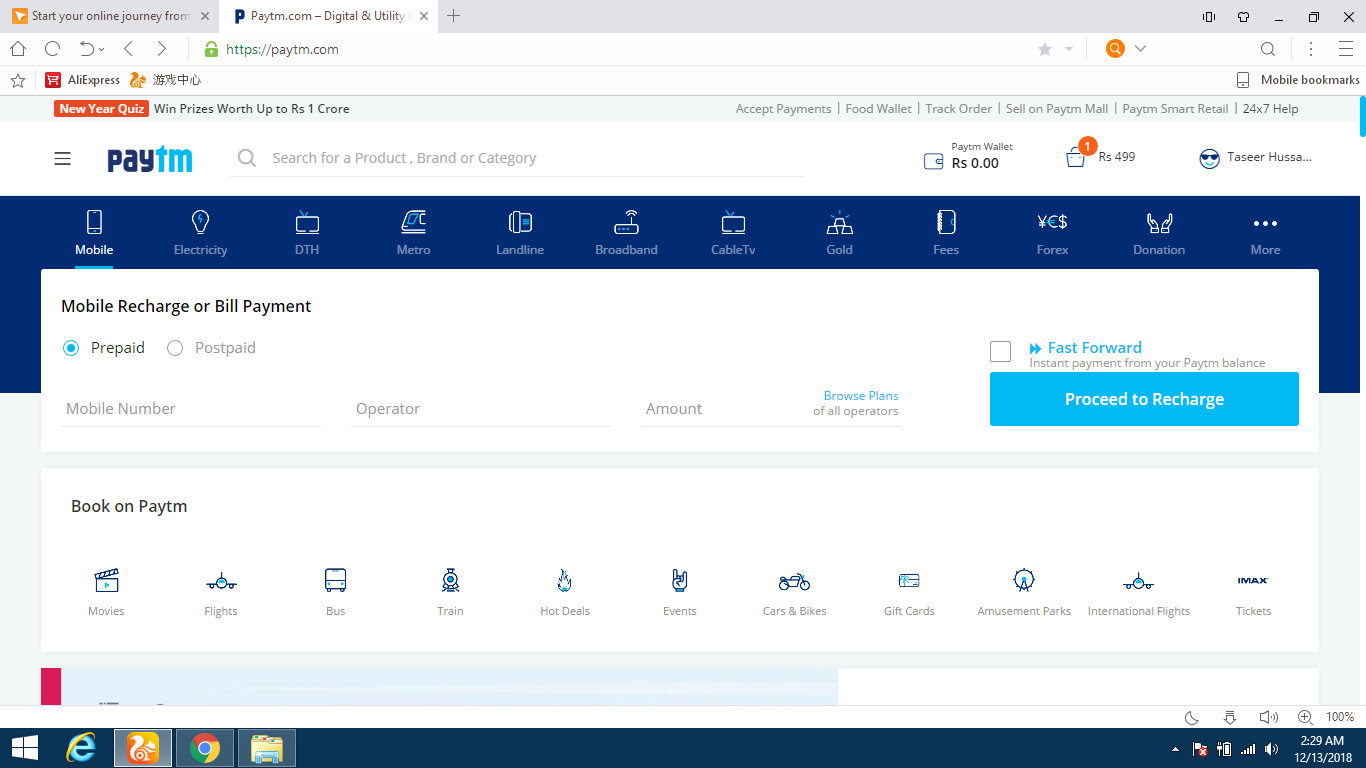Click the New Year Quiz badge
Image resolution: width=1366 pixels, height=768 pixels.
point(101,109)
